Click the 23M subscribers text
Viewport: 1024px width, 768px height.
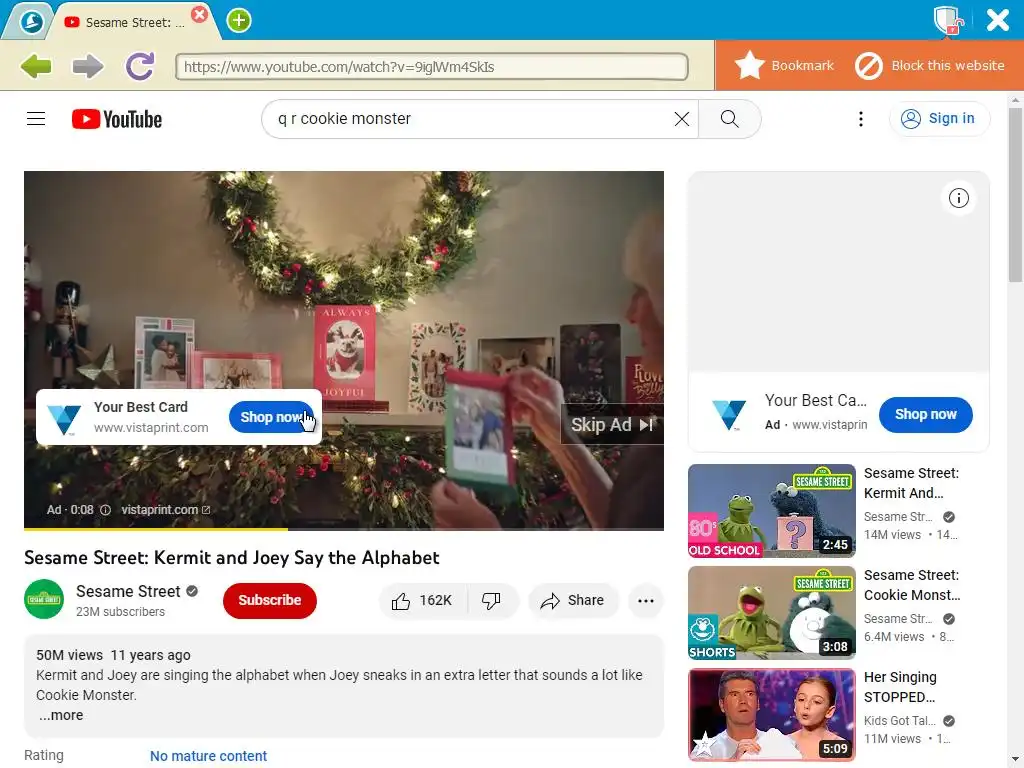coord(120,612)
